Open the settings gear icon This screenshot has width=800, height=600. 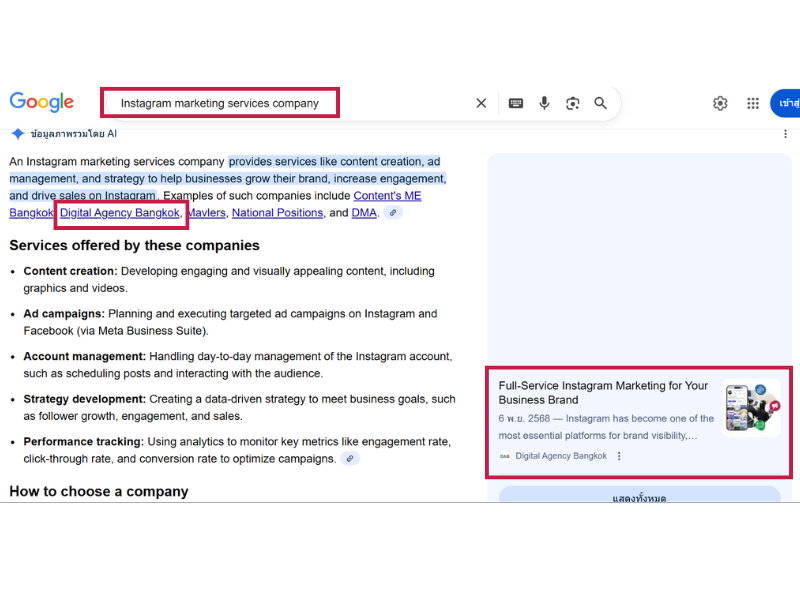coord(720,103)
